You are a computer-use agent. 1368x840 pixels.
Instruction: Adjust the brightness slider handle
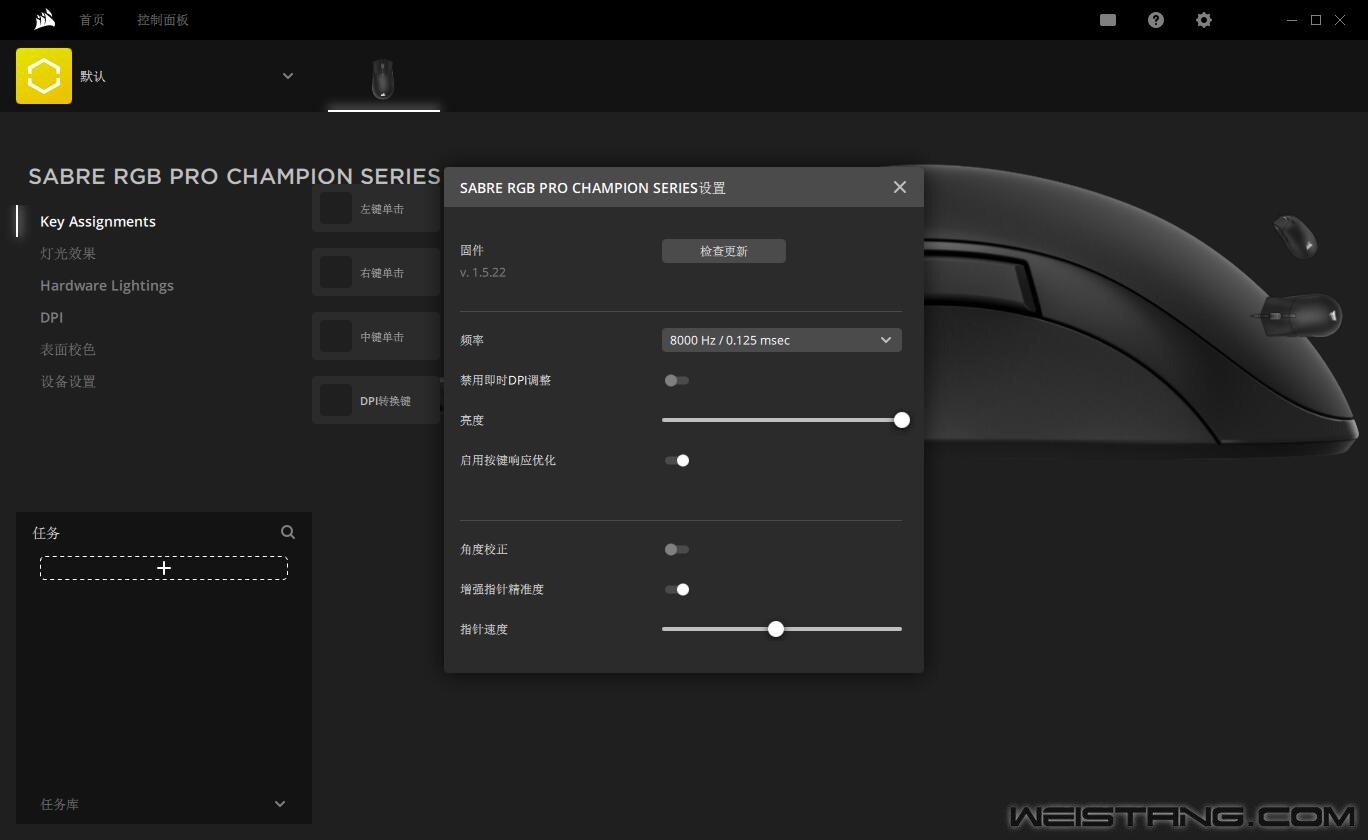point(902,420)
